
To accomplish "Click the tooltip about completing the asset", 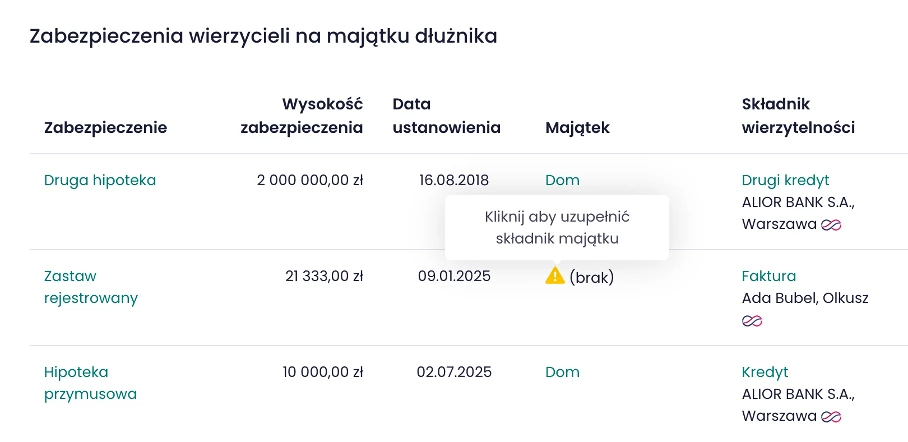I will click(x=557, y=227).
